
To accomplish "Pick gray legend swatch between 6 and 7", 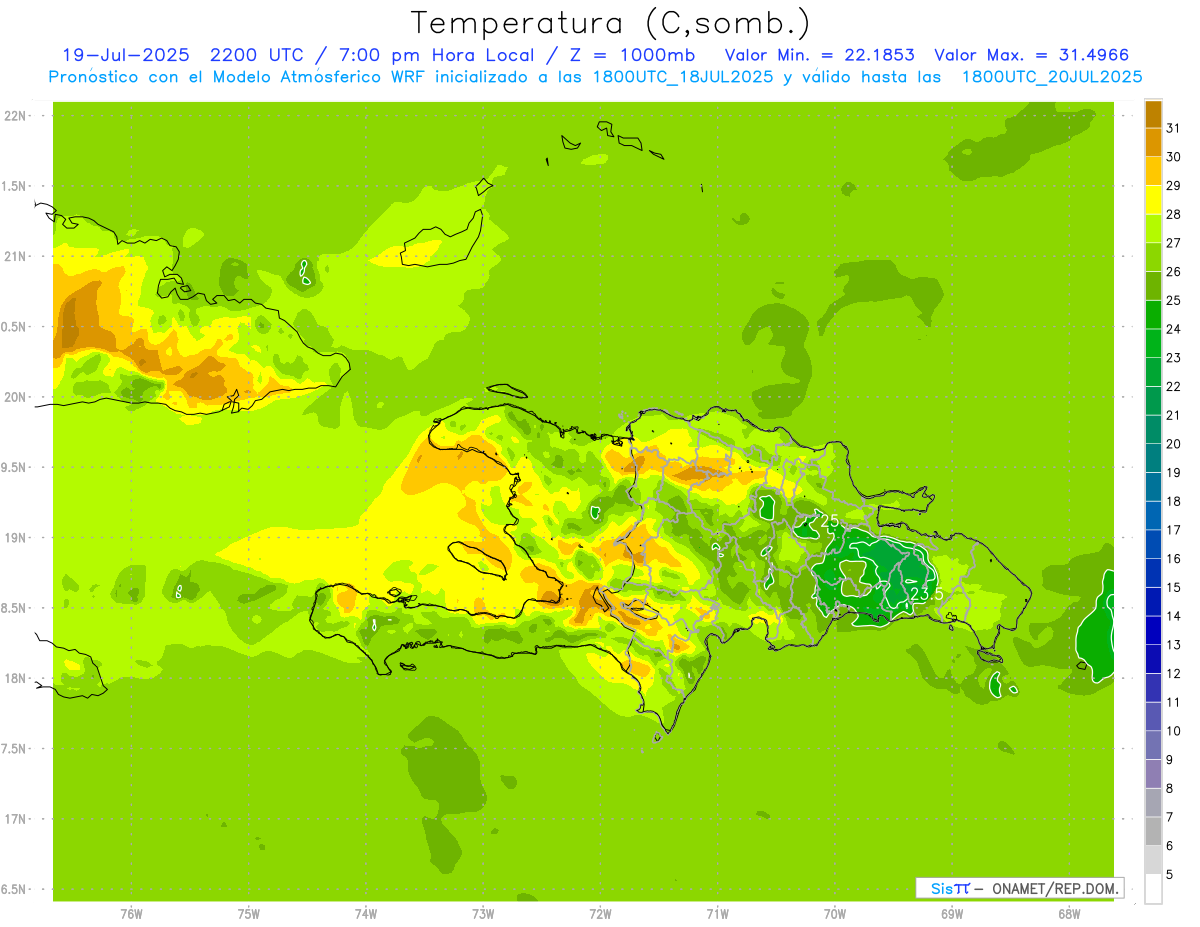I will pyautogui.click(x=1153, y=830).
